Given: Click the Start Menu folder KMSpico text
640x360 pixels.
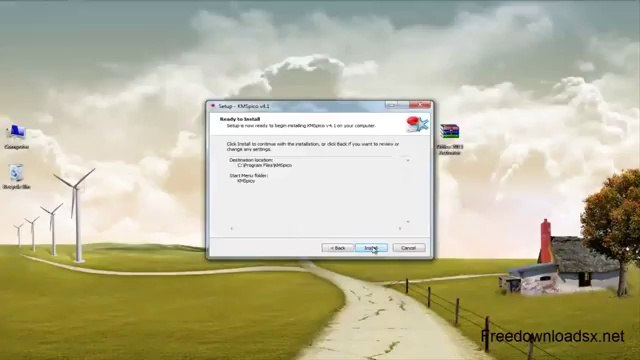Looking at the screenshot, I should pos(246,181).
